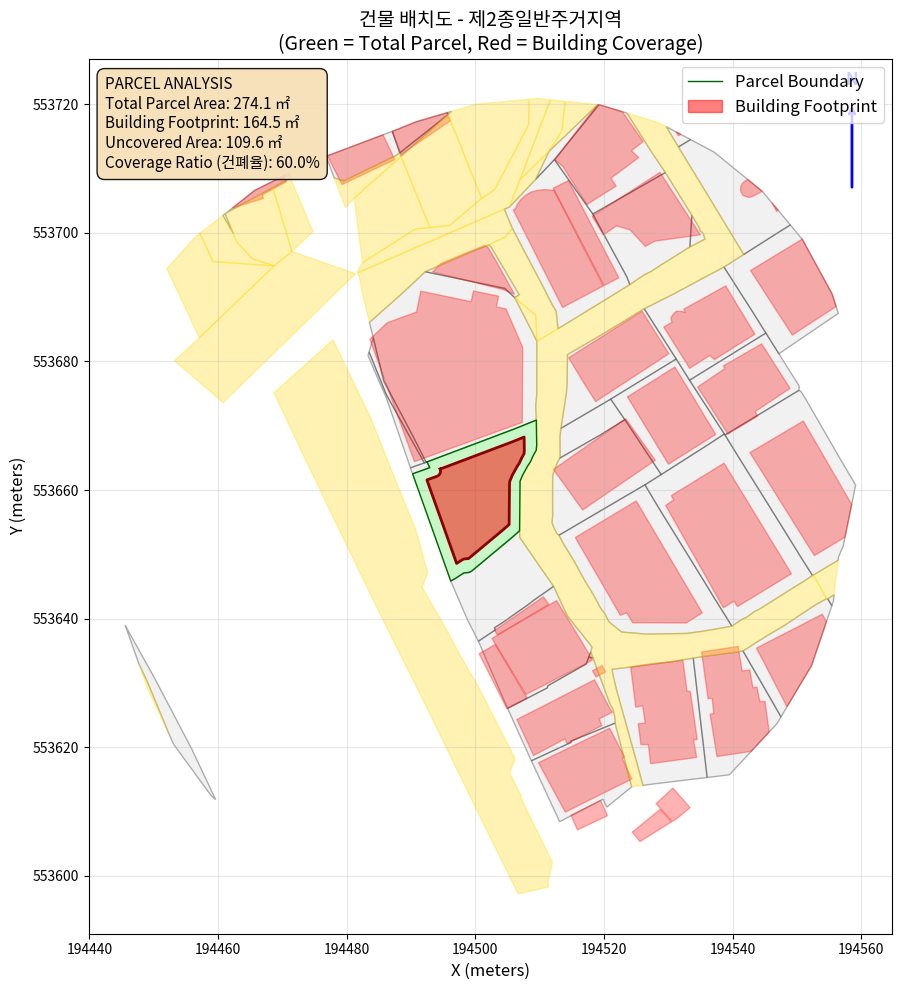The image size is (902, 990).
Task: Click the 'Coverage Ratio (건폐율): 60.0%' text
Action: [212, 162]
